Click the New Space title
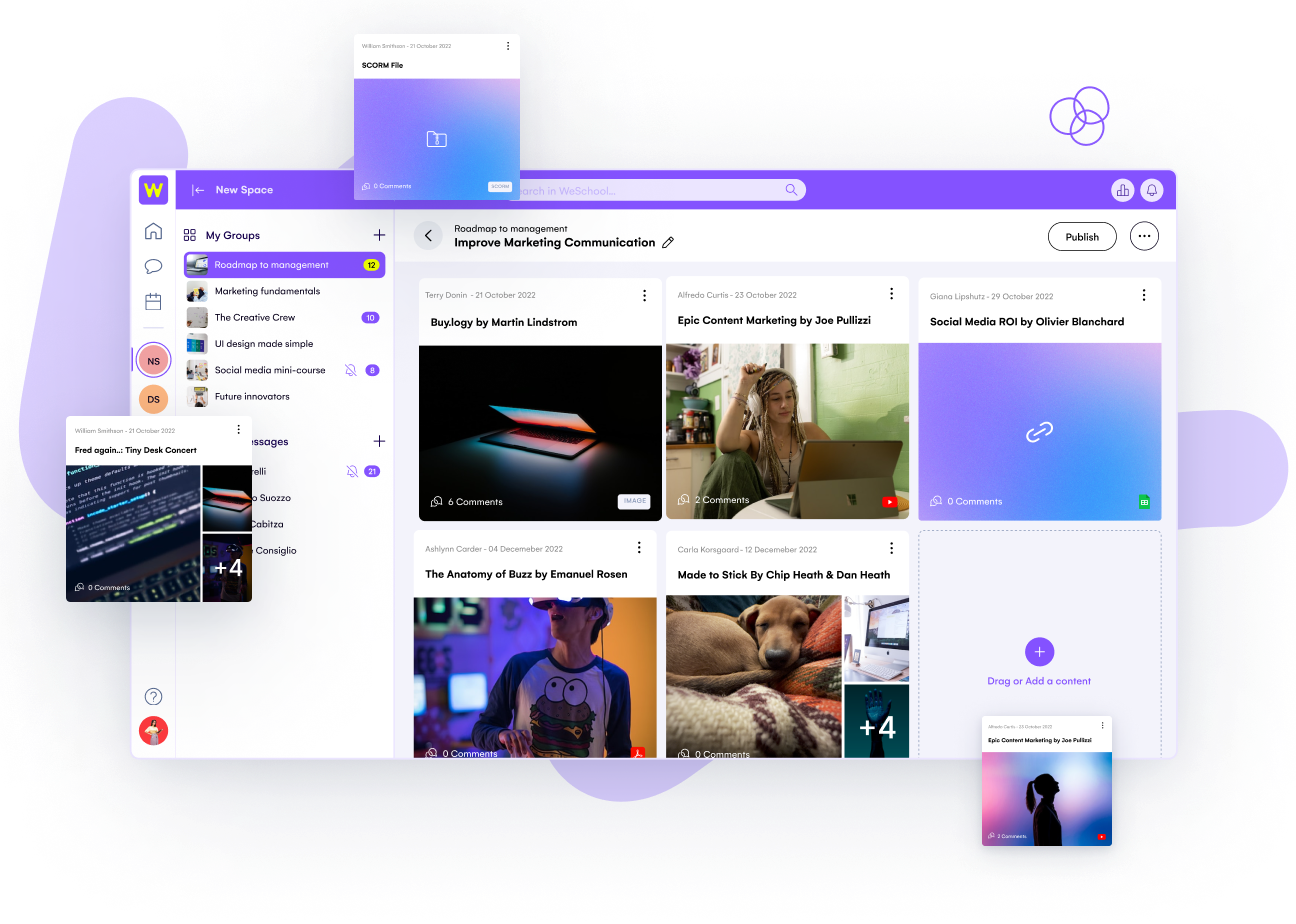Viewport: 1296px width, 924px height. [x=244, y=190]
